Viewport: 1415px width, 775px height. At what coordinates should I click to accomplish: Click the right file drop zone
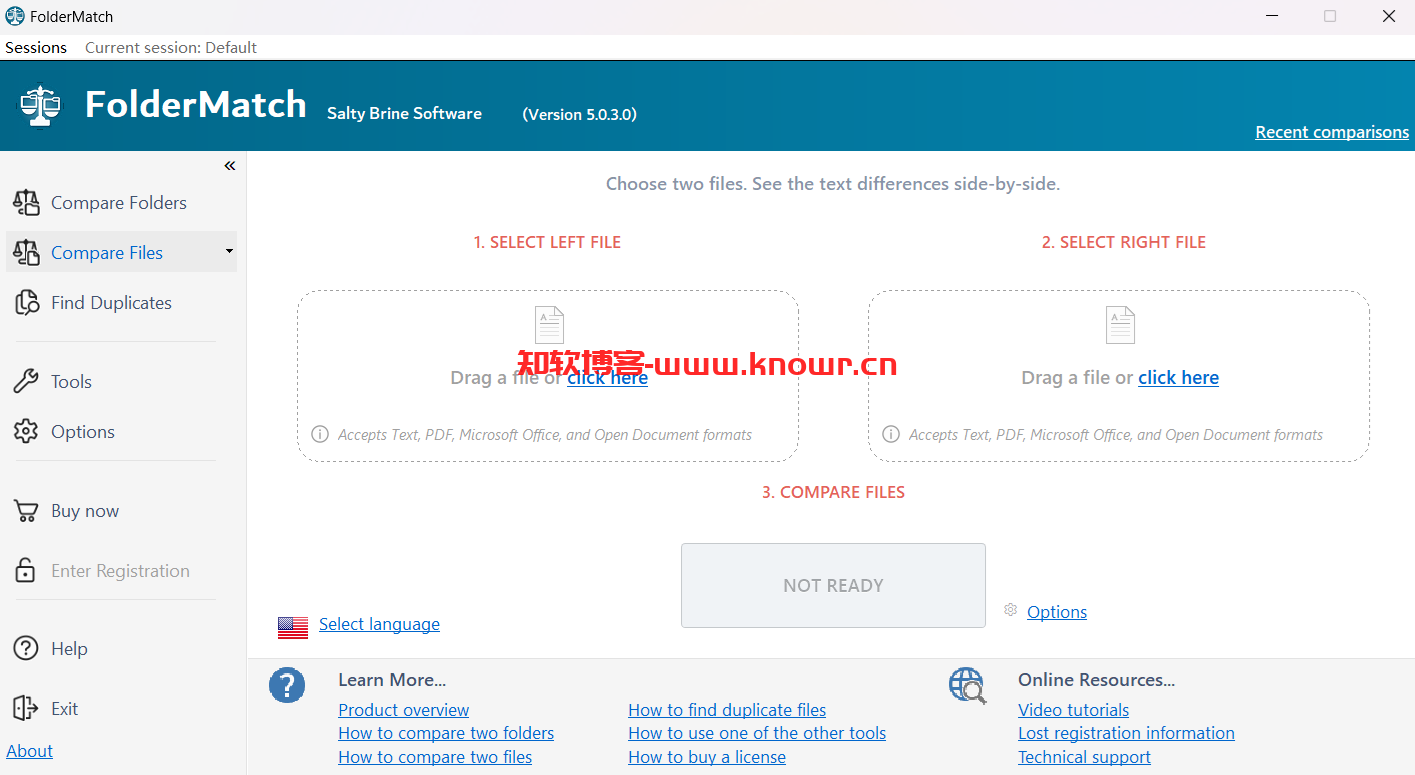1119,376
